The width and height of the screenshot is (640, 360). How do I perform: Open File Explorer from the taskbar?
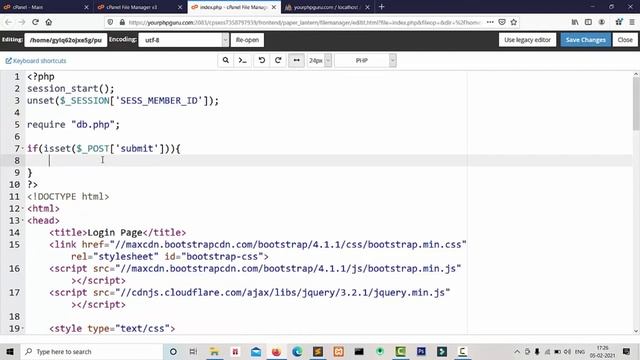tap(214, 351)
